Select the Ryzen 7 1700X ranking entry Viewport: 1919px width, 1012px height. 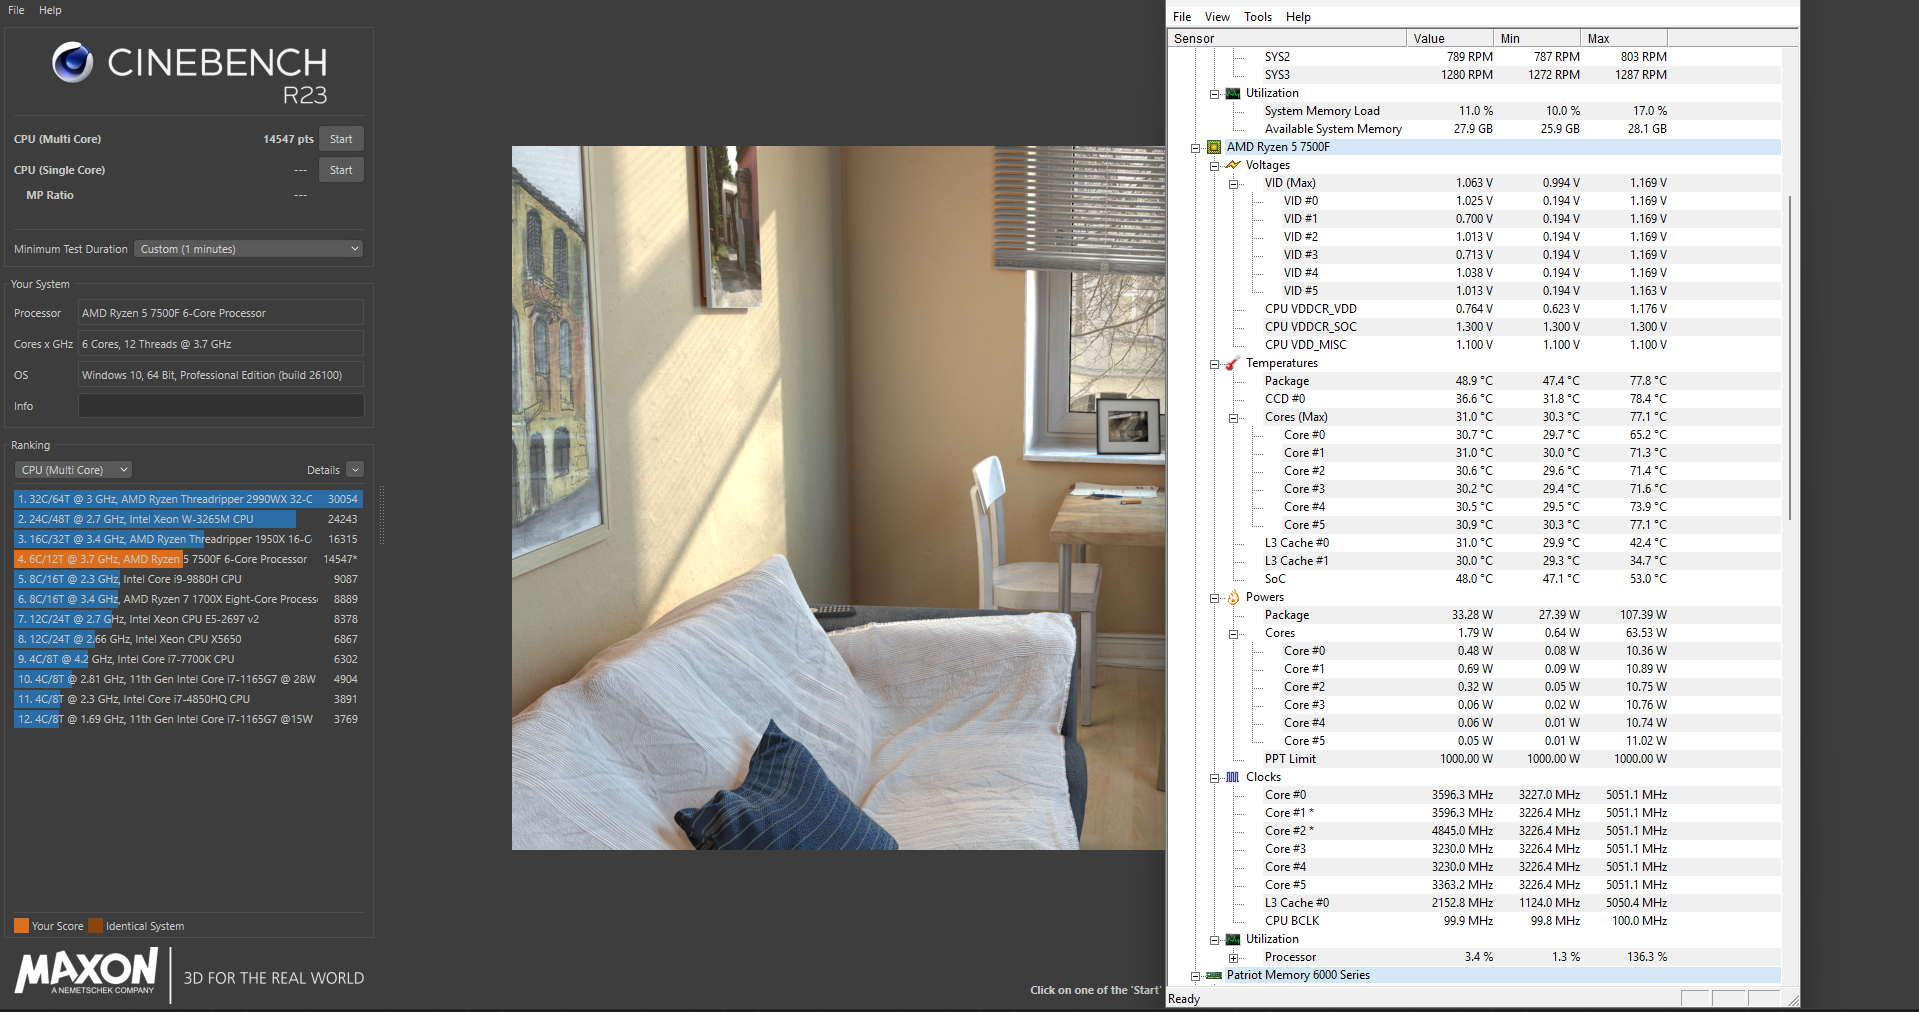tap(188, 599)
